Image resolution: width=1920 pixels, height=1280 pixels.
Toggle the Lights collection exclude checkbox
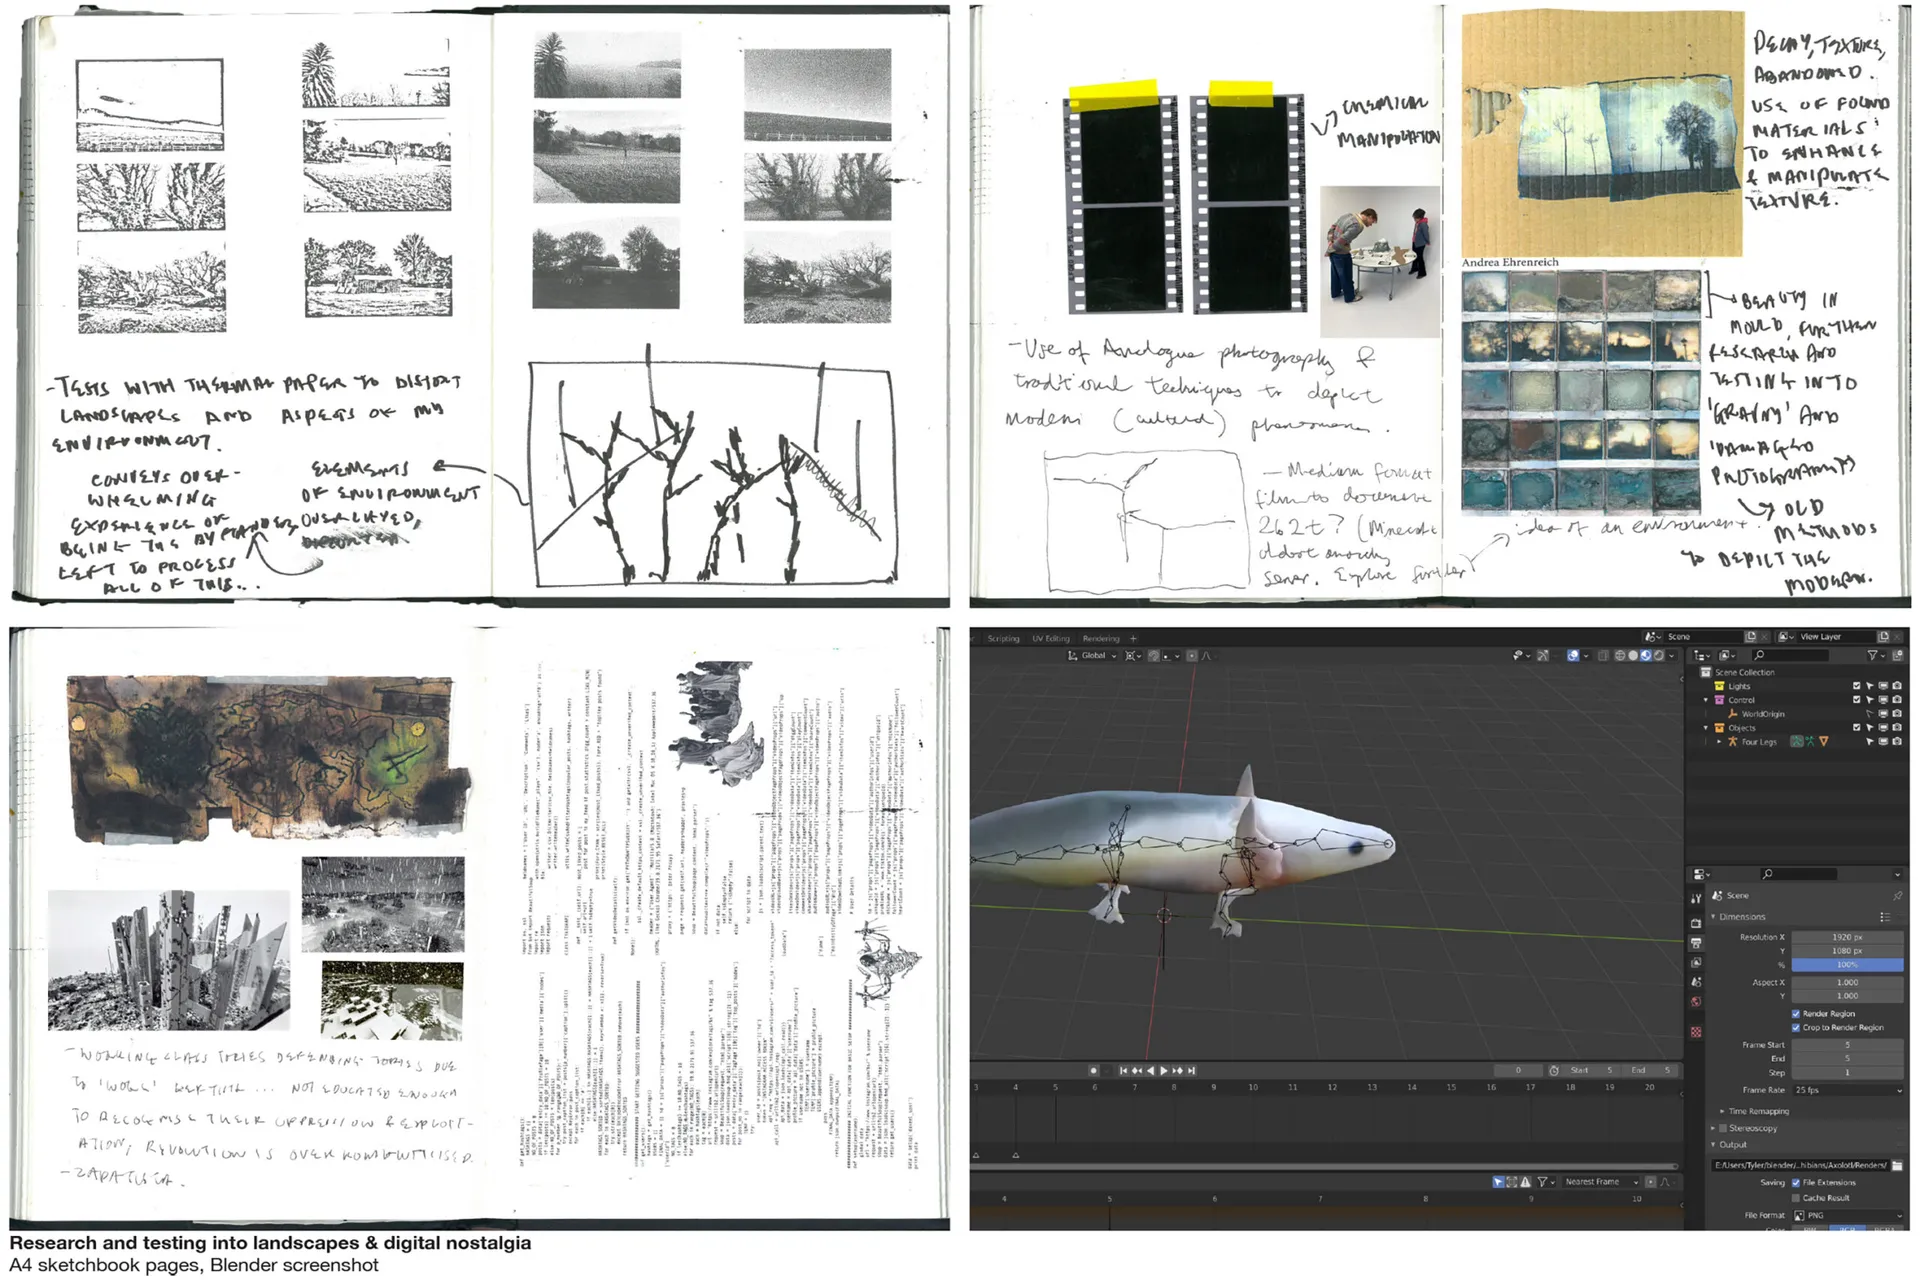(x=1857, y=686)
